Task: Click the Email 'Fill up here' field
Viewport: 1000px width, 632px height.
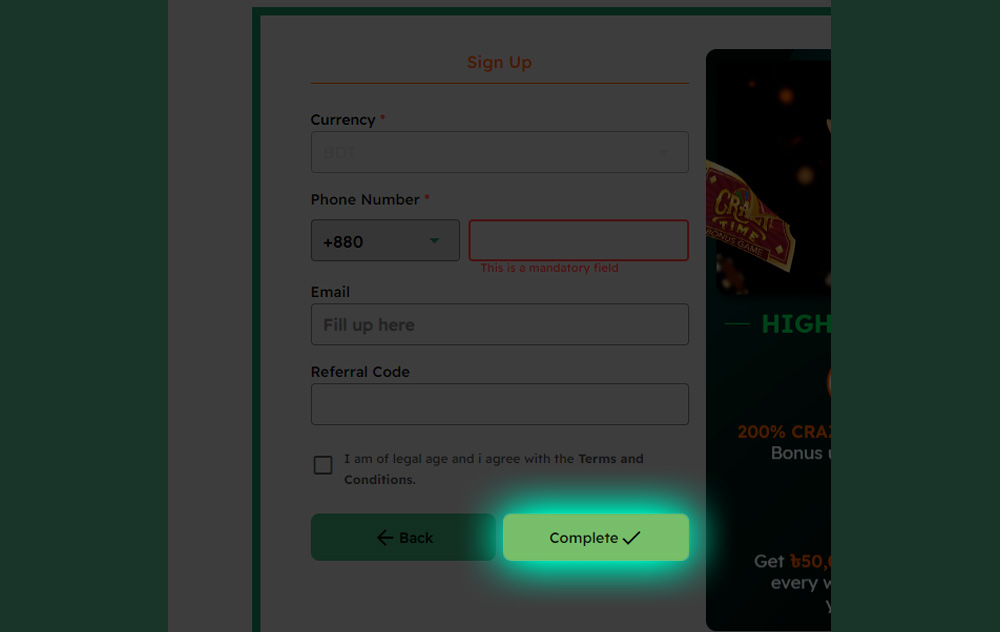Action: pyautogui.click(x=499, y=325)
